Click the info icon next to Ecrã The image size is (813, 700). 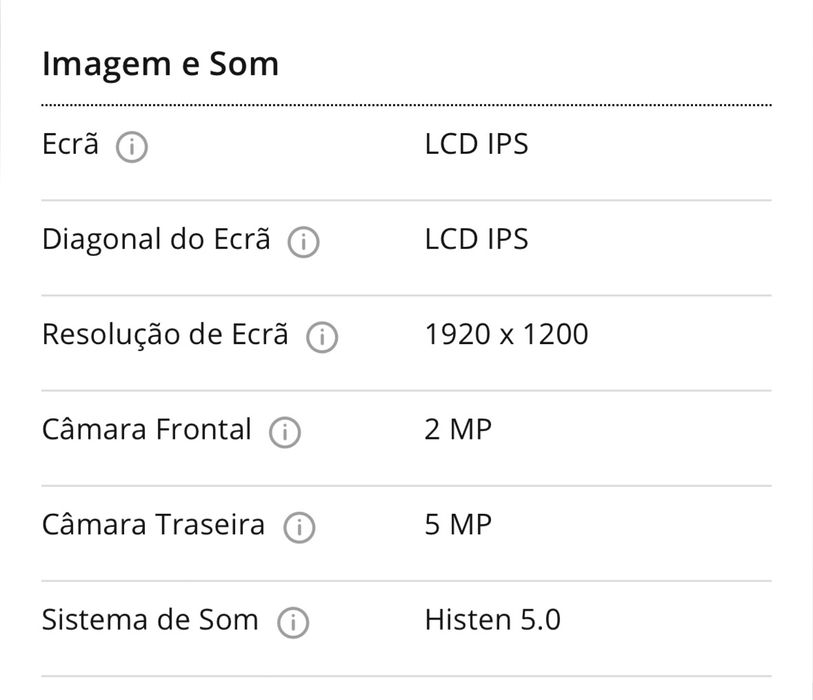pos(131,147)
